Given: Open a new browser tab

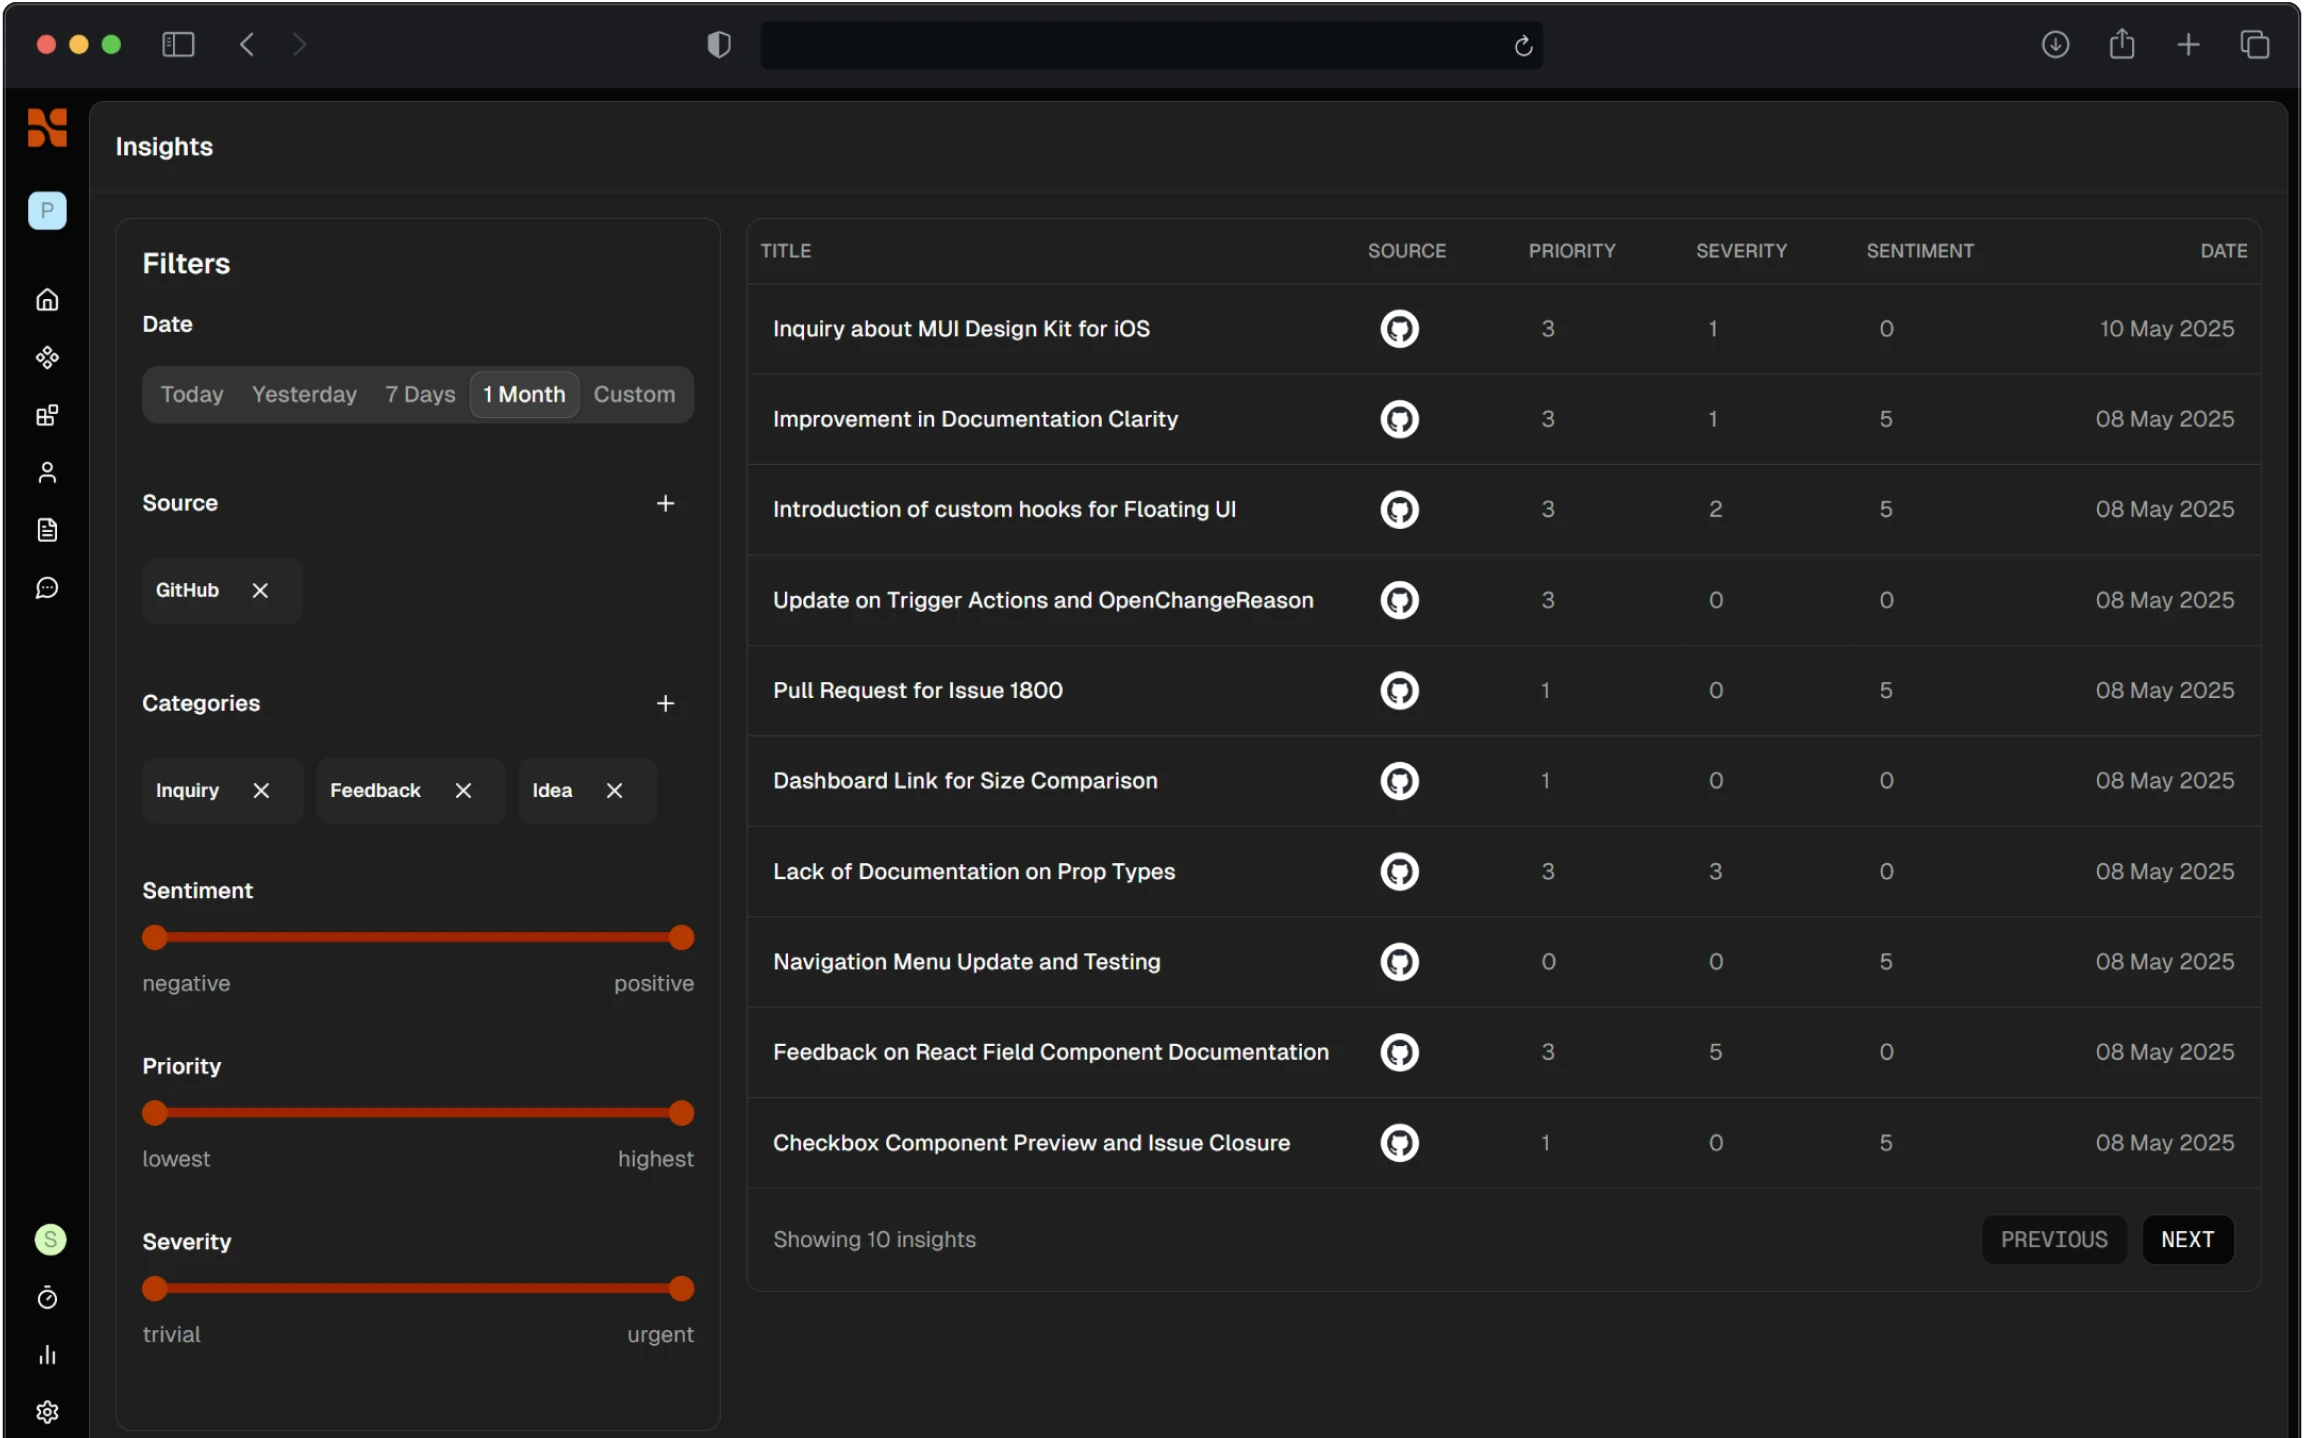Looking at the screenshot, I should tap(2188, 44).
